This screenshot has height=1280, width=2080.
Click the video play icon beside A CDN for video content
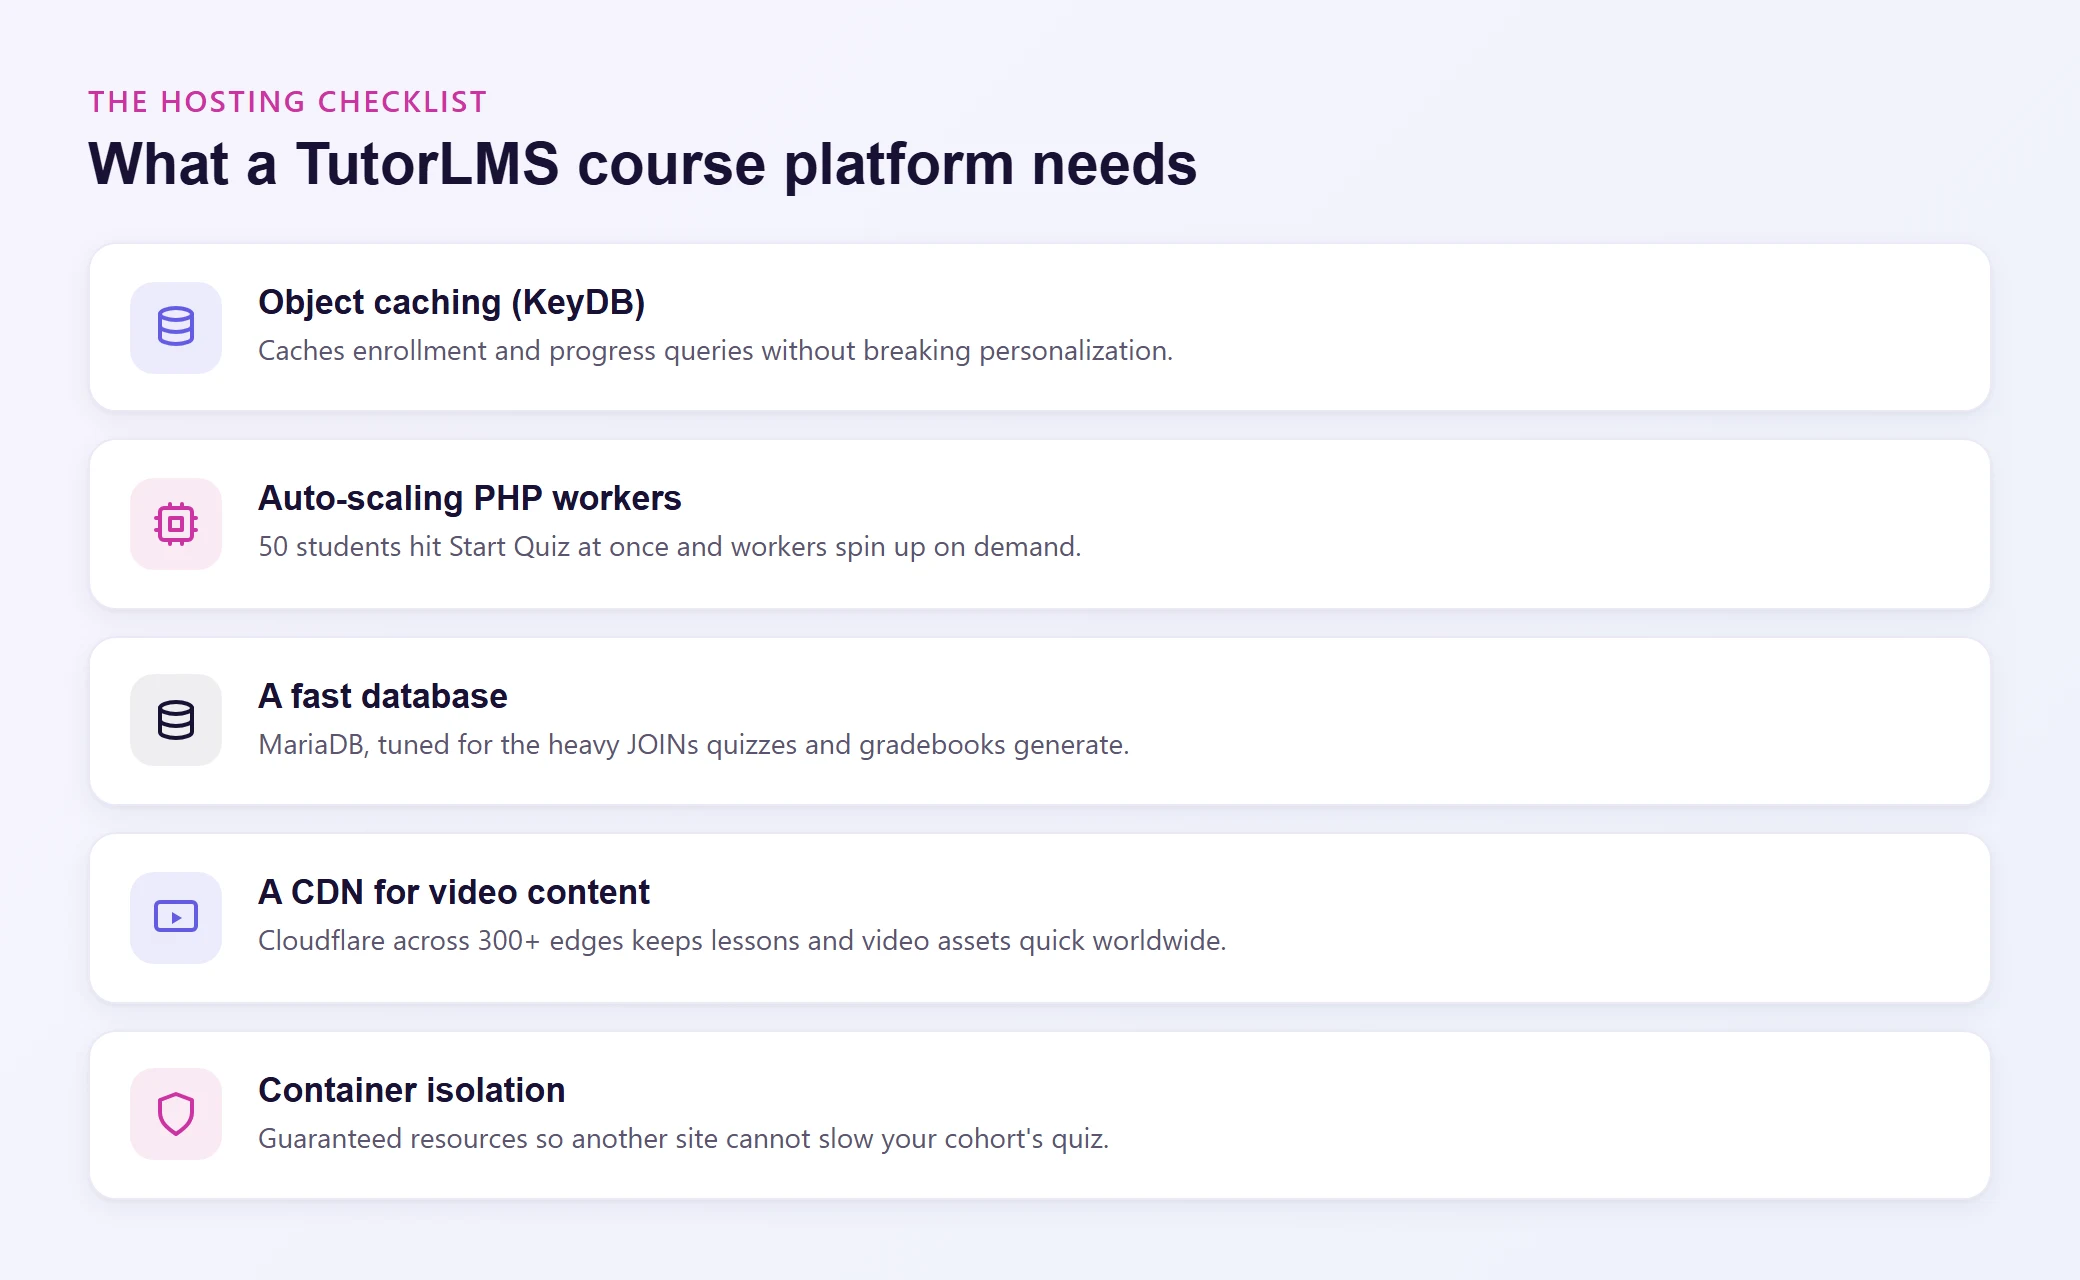click(x=176, y=917)
